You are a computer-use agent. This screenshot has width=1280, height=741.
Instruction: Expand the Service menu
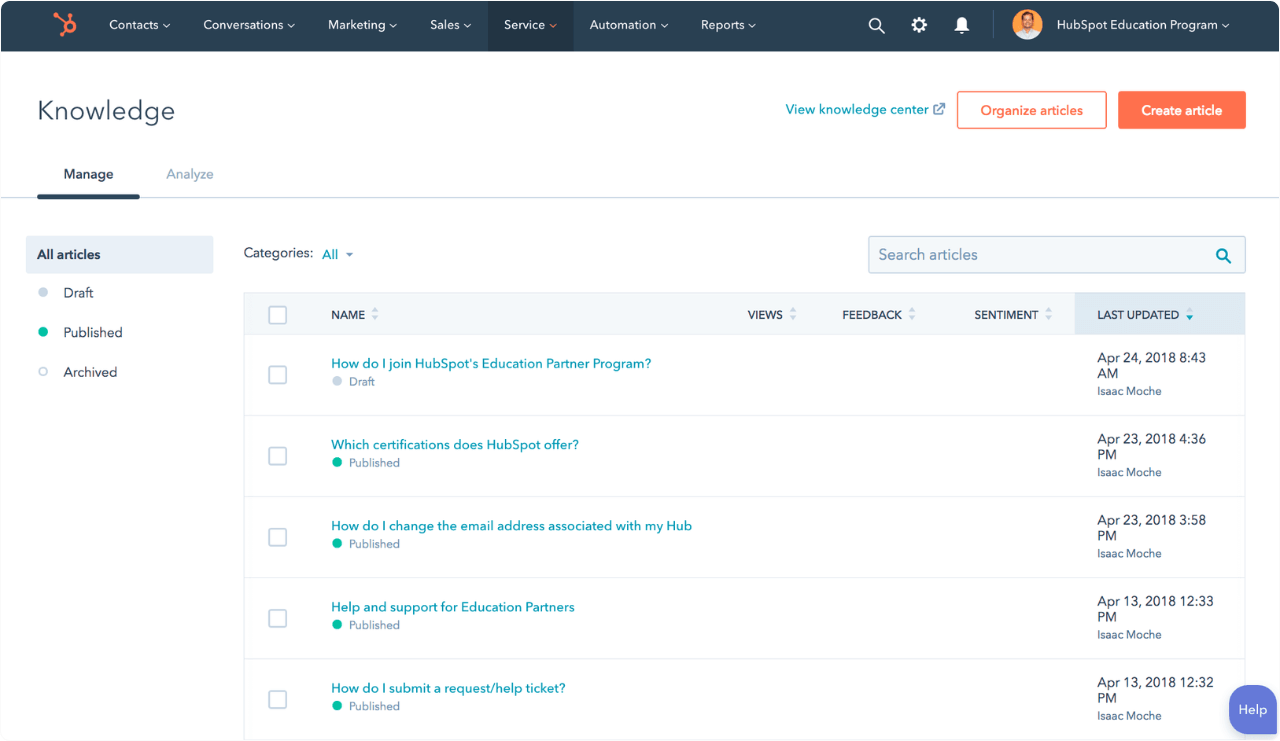click(530, 25)
